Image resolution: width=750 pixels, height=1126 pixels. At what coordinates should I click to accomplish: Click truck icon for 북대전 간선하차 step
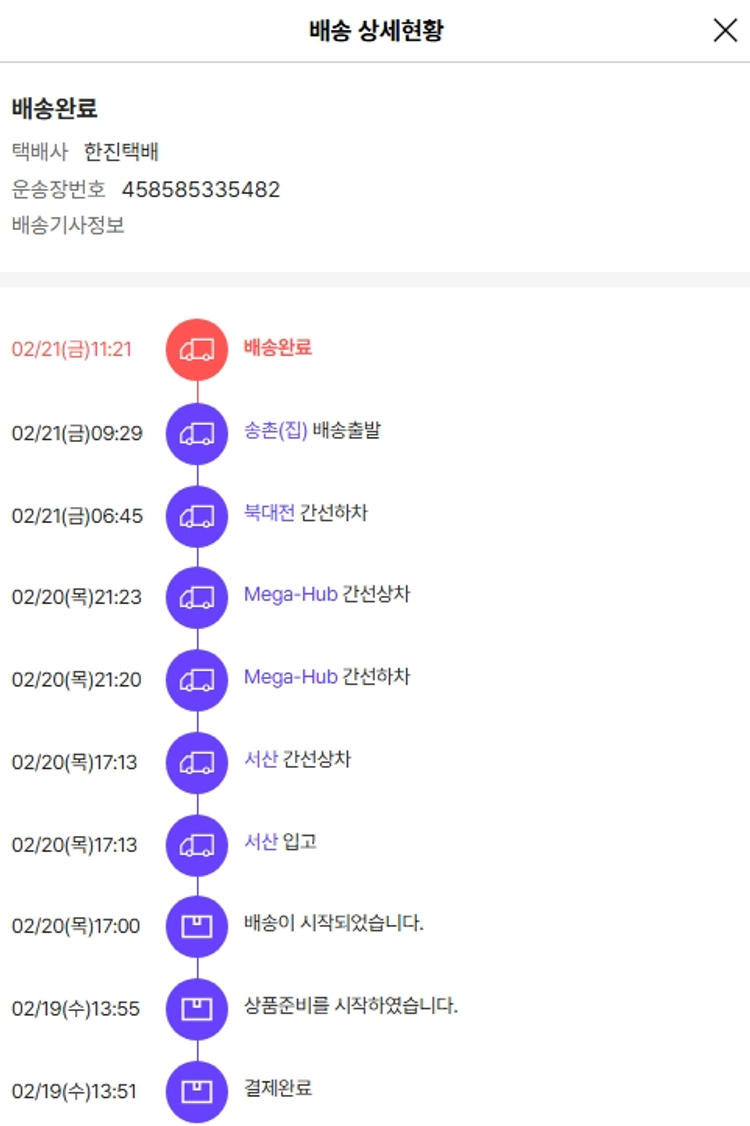click(197, 515)
